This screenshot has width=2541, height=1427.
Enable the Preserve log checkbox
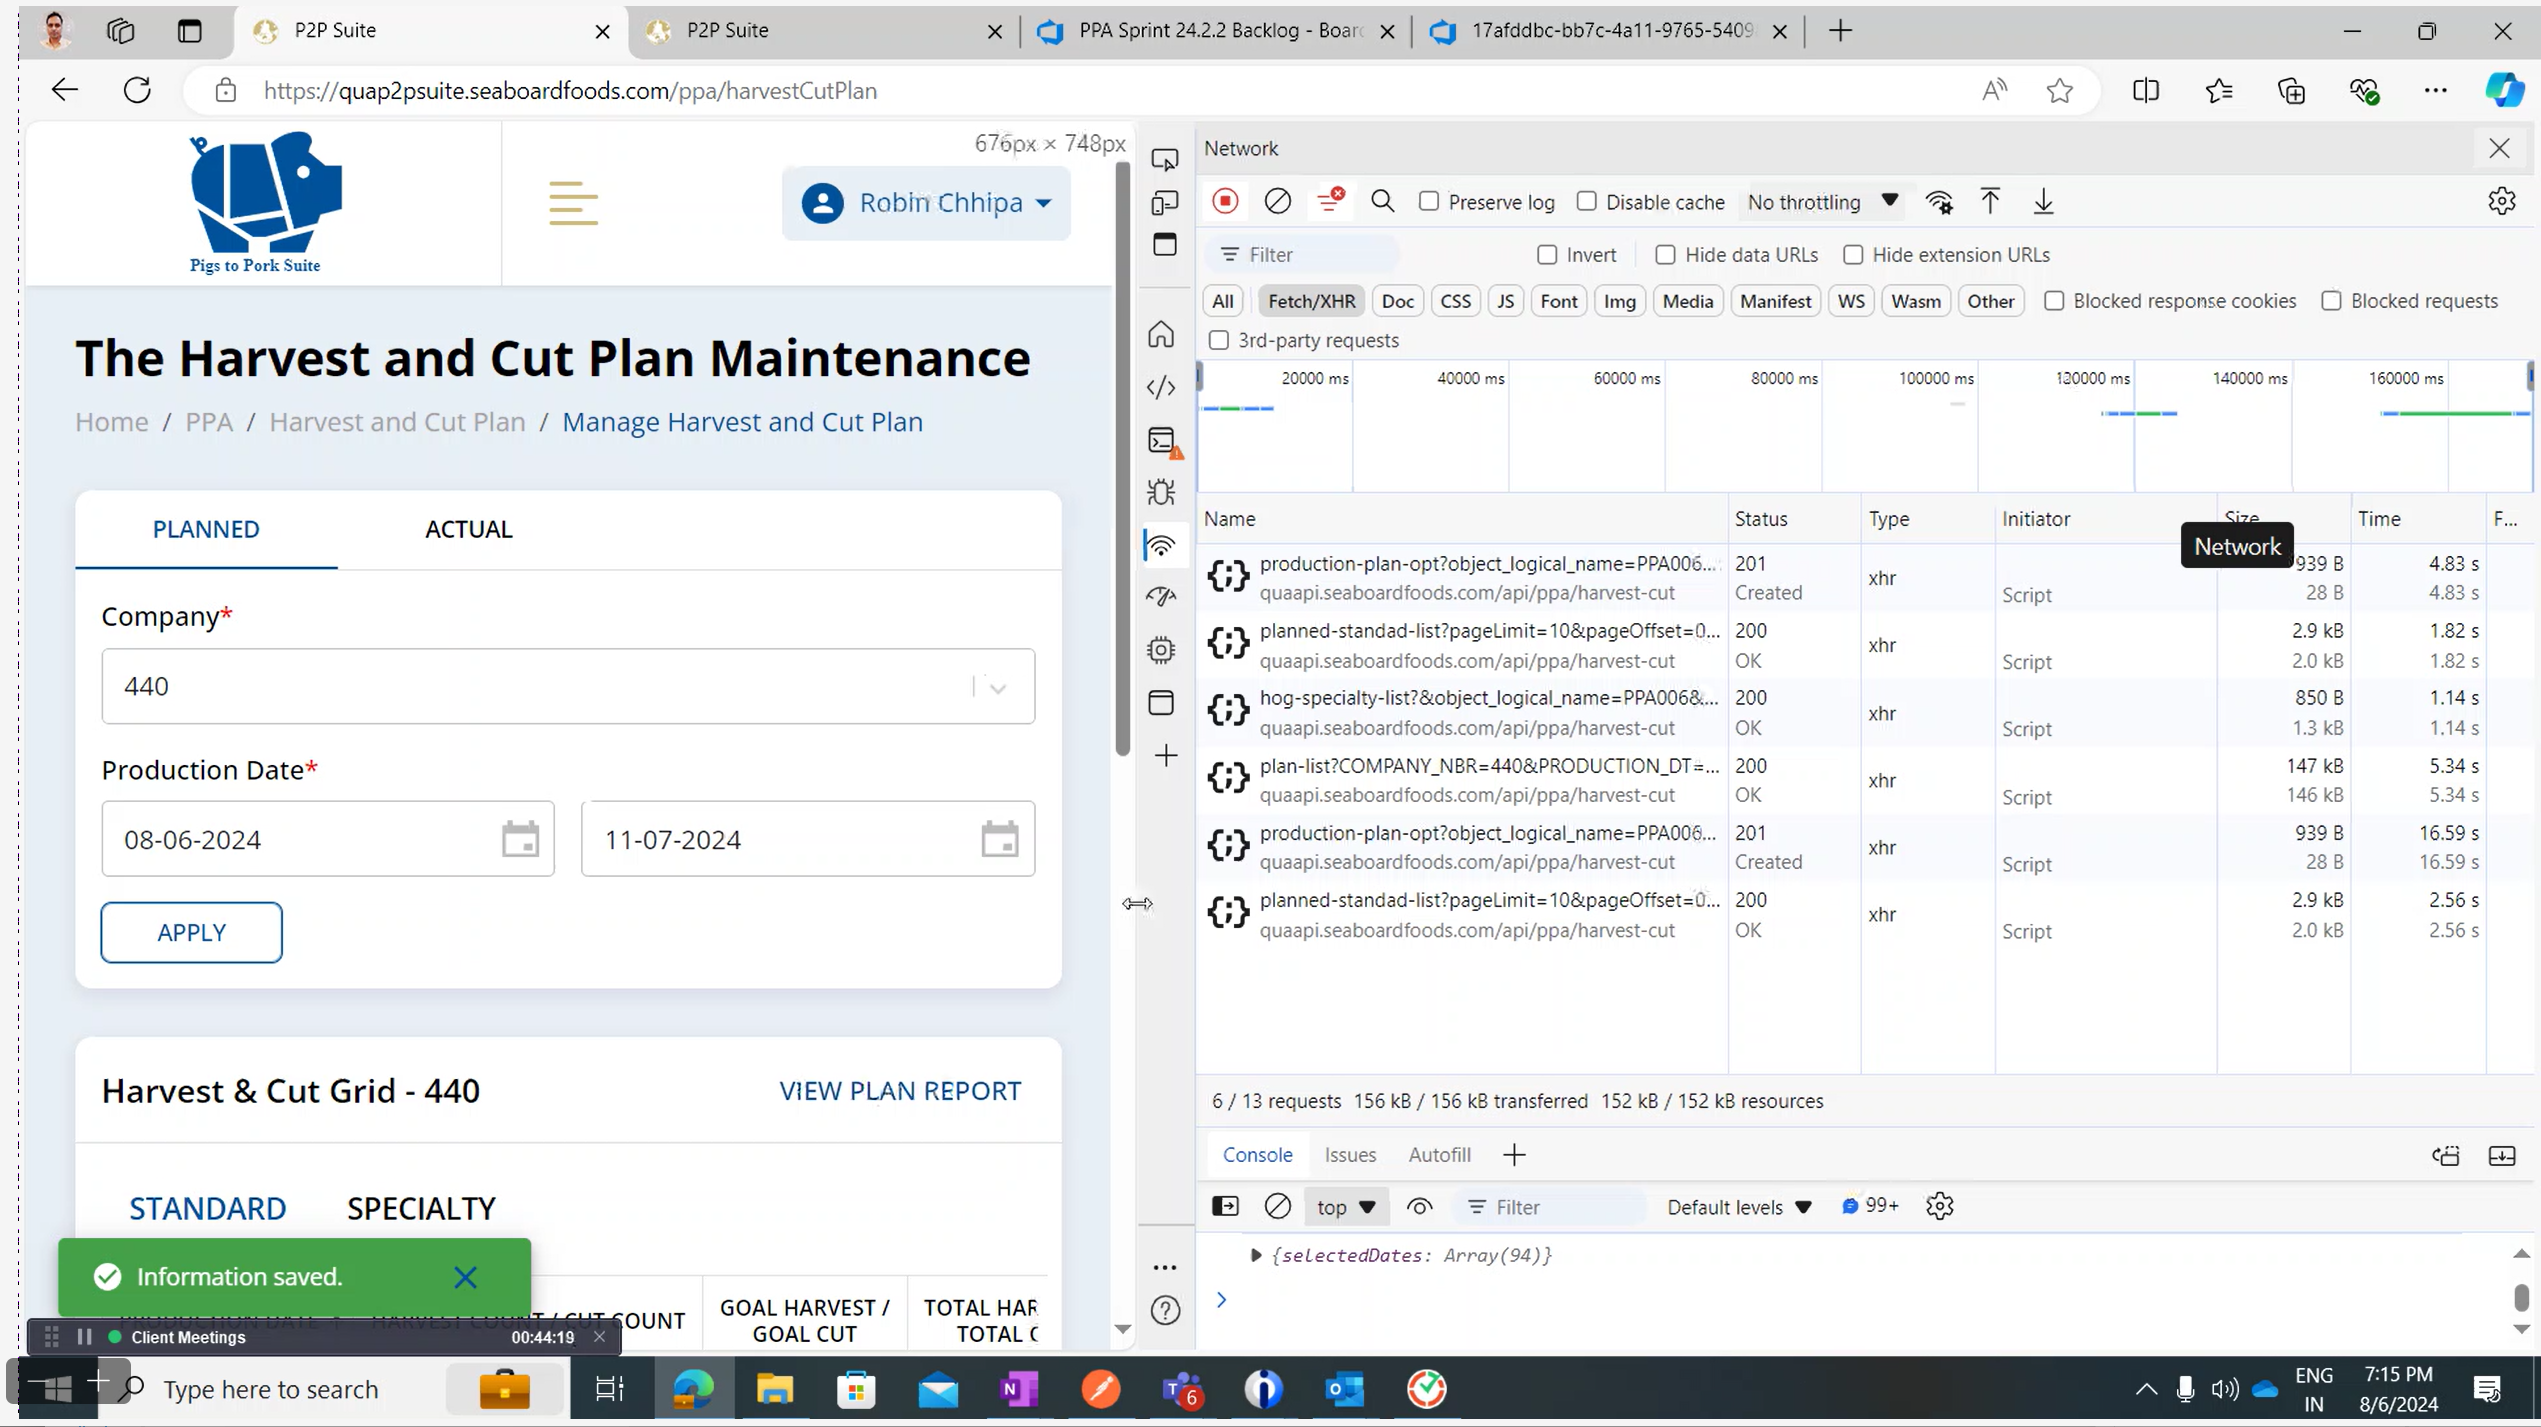[1429, 201]
